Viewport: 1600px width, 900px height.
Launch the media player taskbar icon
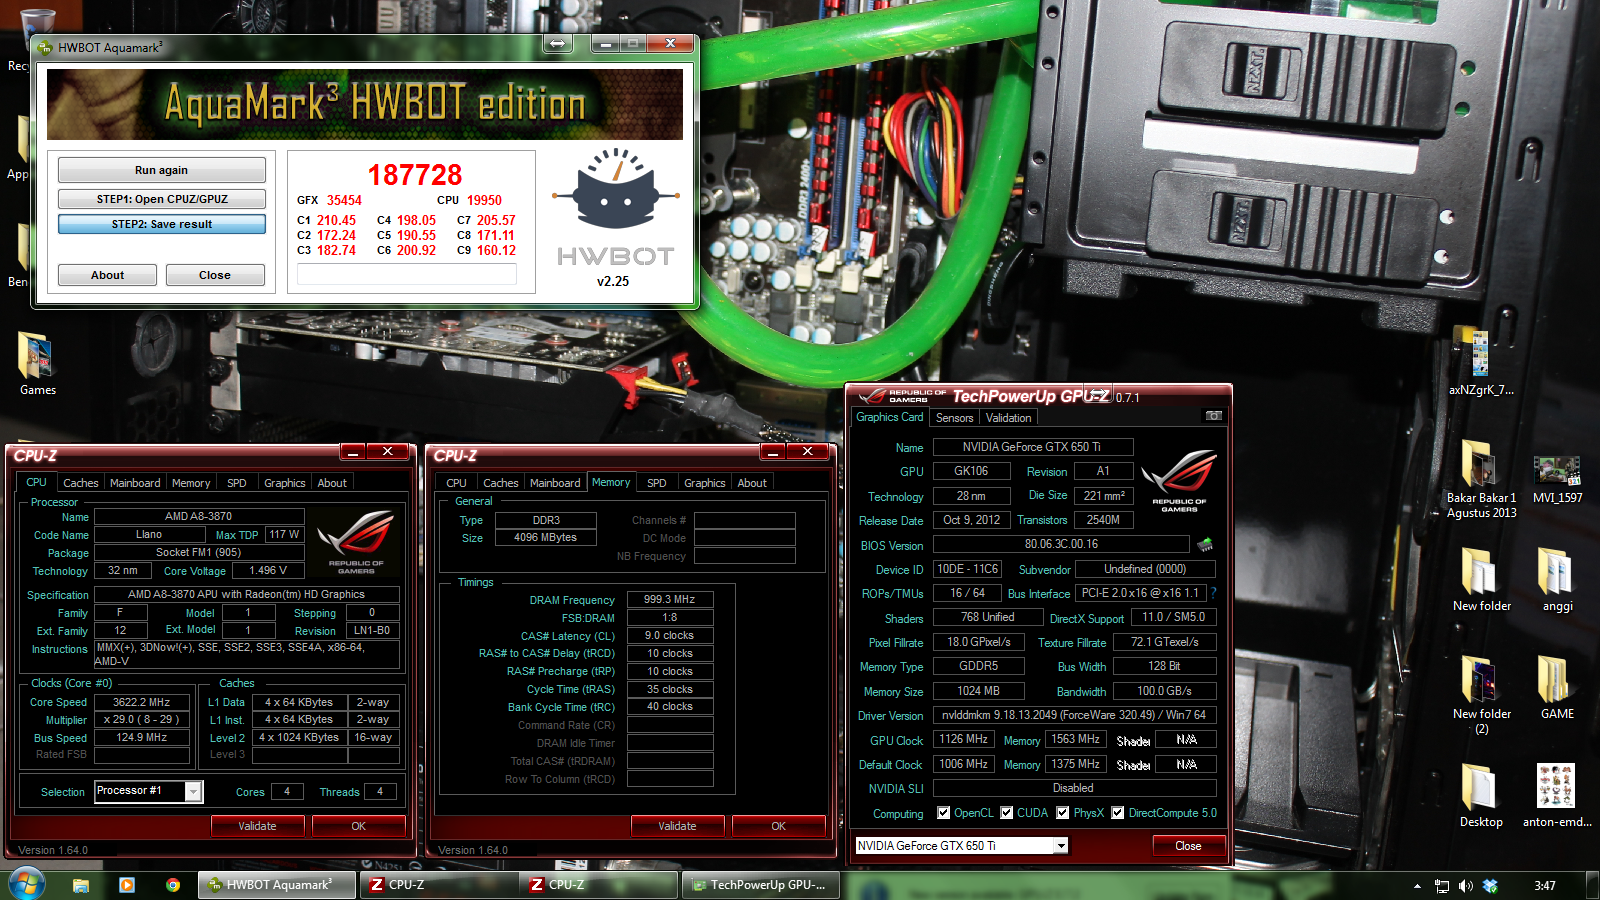point(126,885)
